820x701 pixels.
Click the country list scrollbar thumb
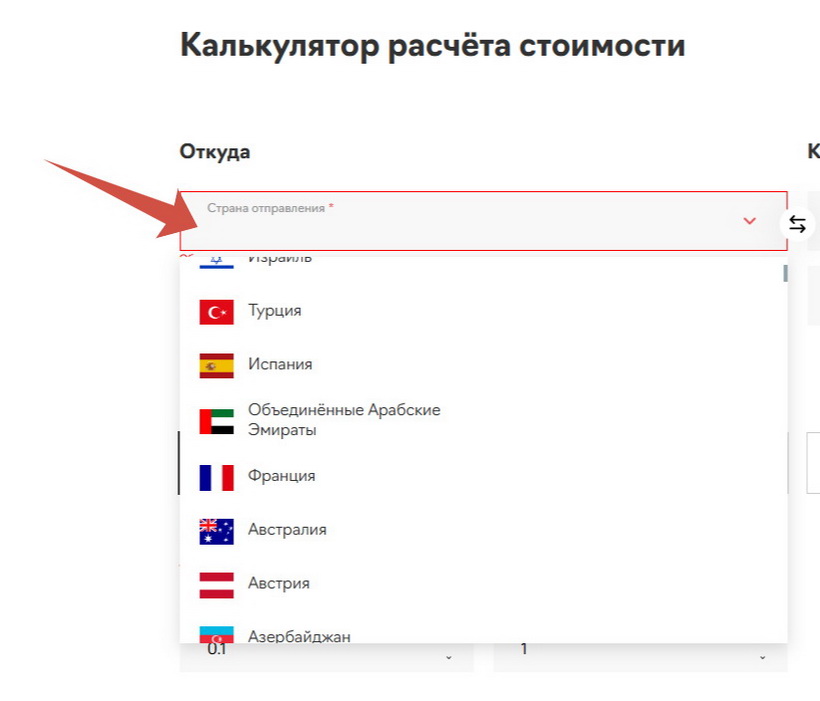[x=785, y=272]
